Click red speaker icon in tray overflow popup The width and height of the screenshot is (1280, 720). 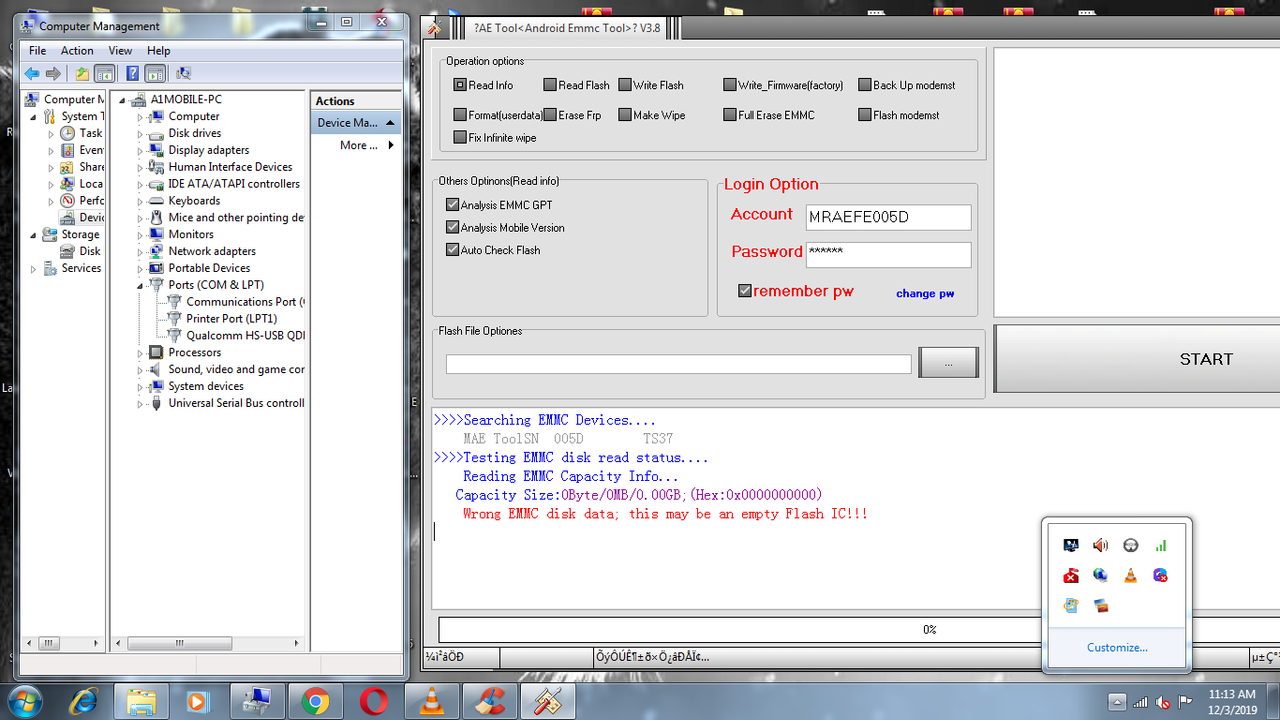point(1100,545)
